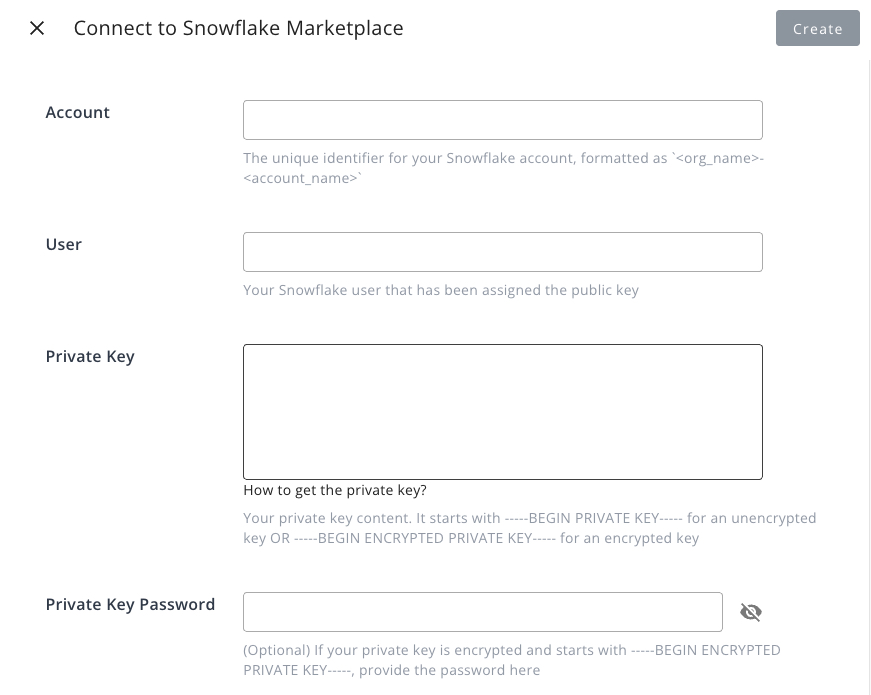Screen dimensions: 871x695
Task: Close the Connect to Snowflake Marketplace dialog
Action: click(37, 28)
